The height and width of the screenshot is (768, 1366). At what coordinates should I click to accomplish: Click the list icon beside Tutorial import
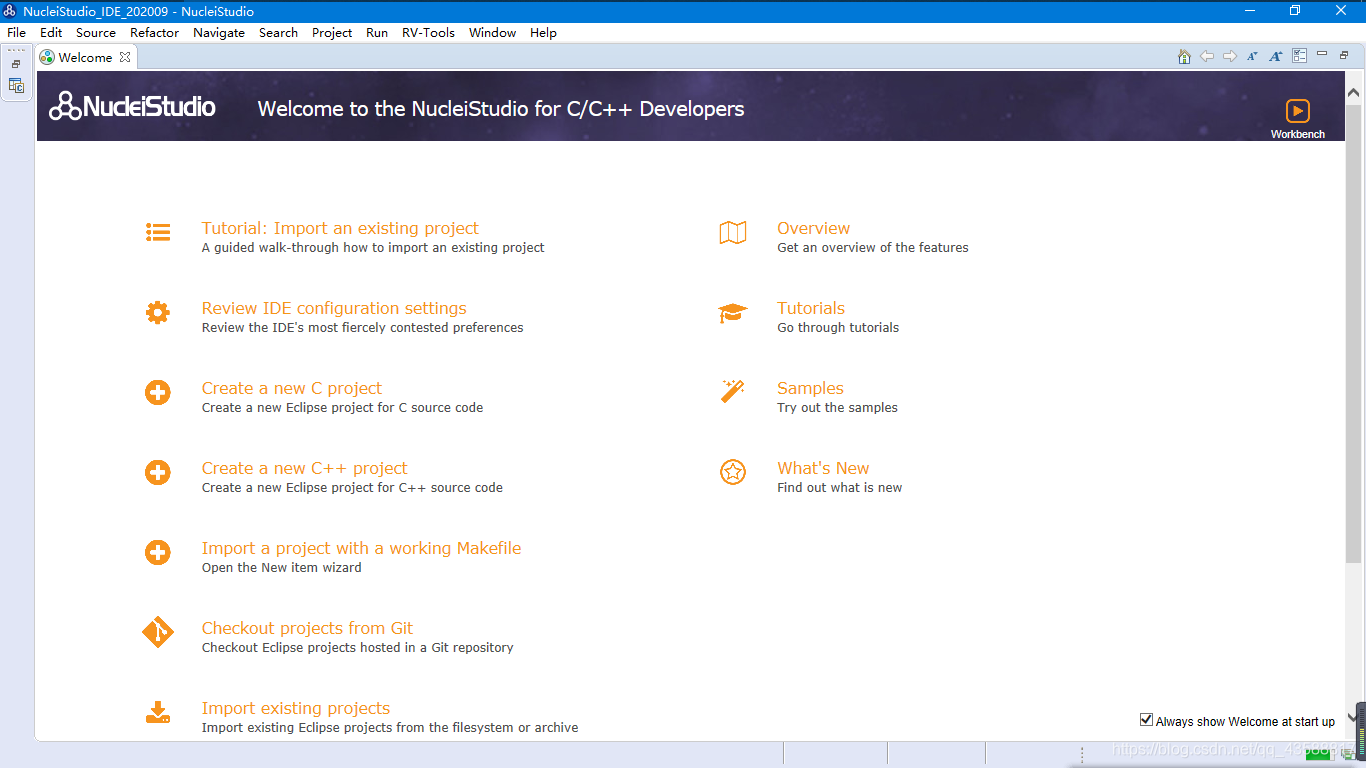click(x=158, y=232)
